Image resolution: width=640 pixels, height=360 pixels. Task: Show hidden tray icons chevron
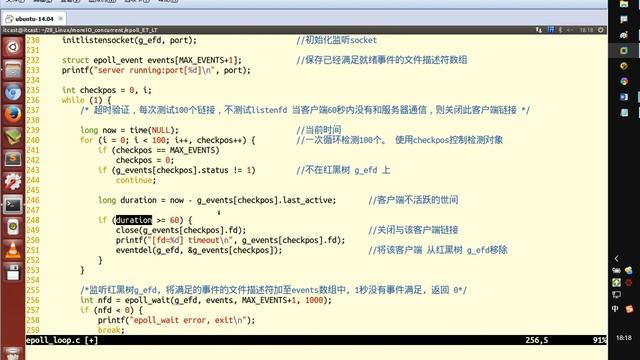click(x=616, y=258)
